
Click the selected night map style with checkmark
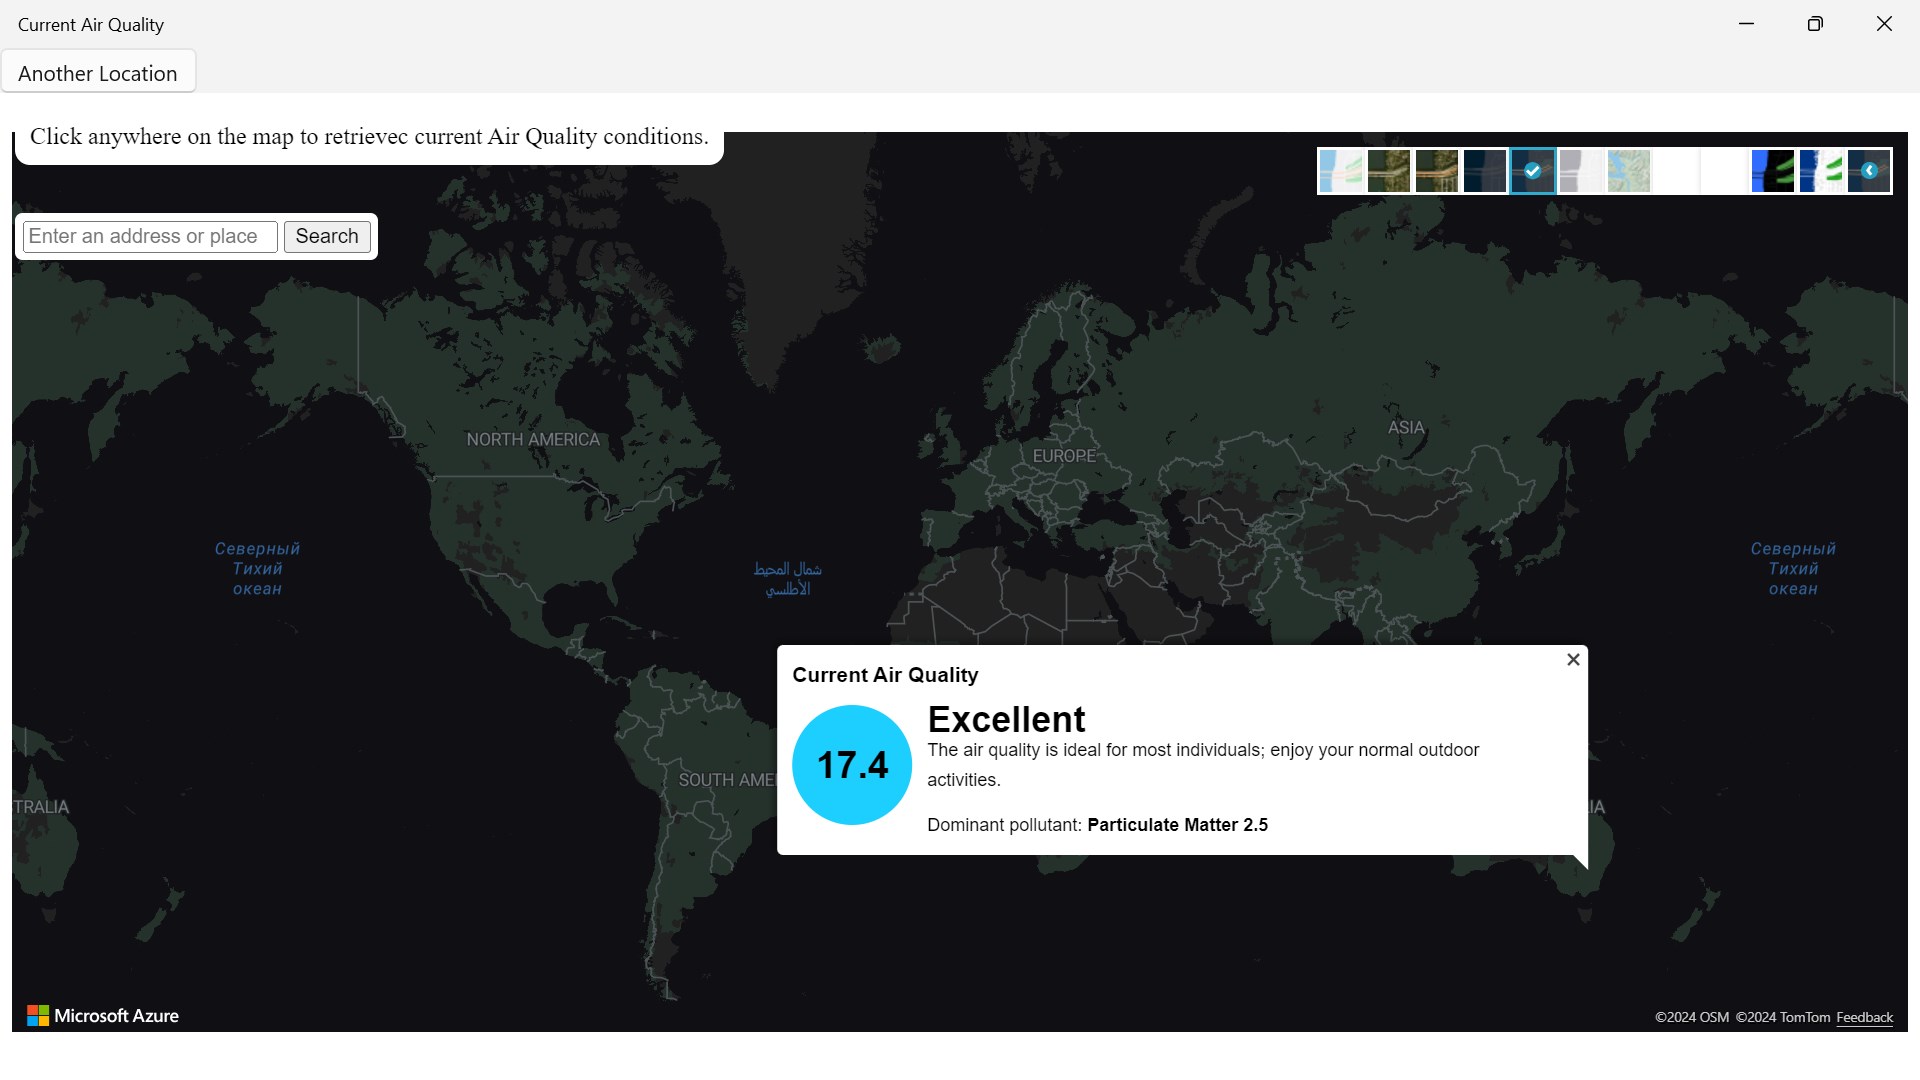pyautogui.click(x=1532, y=171)
